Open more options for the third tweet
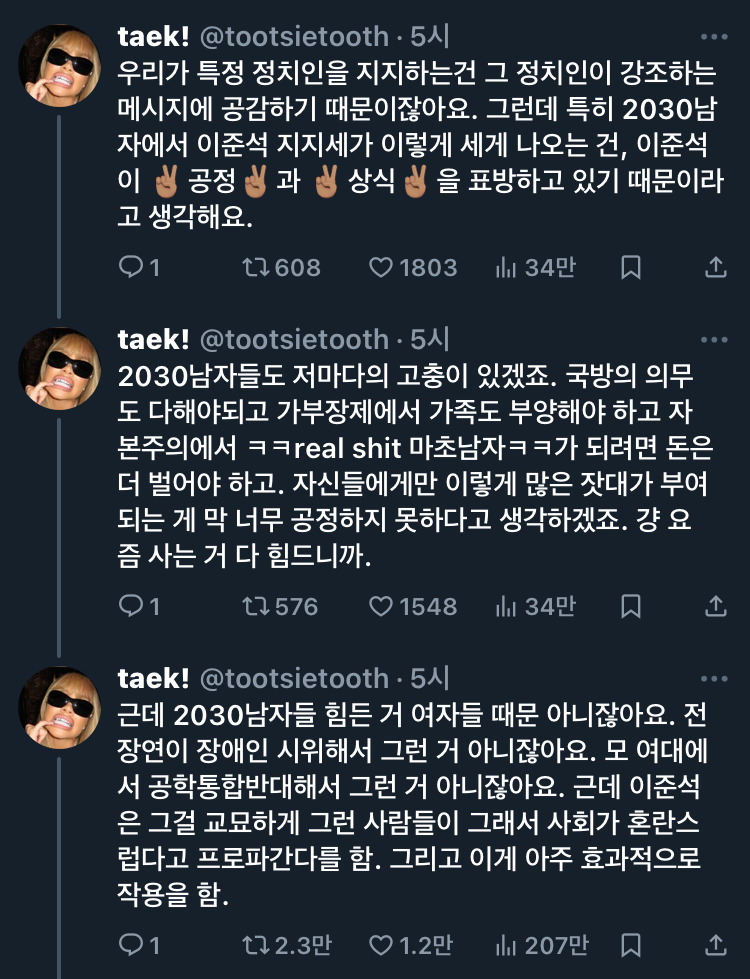The width and height of the screenshot is (750, 979). coord(714,678)
